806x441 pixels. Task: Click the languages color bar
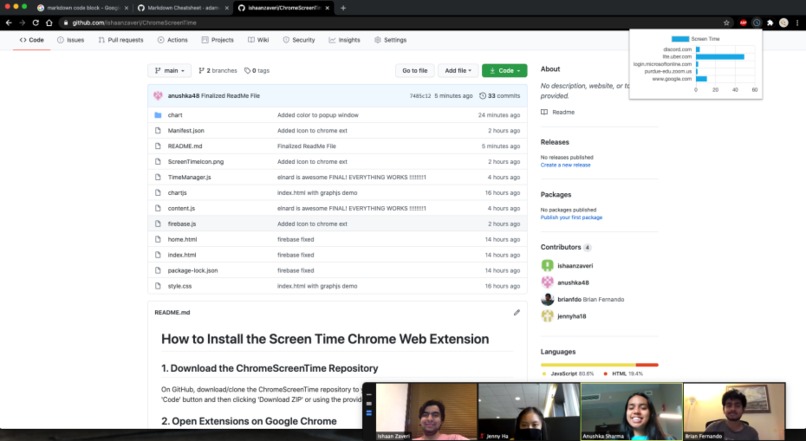pyautogui.click(x=599, y=365)
